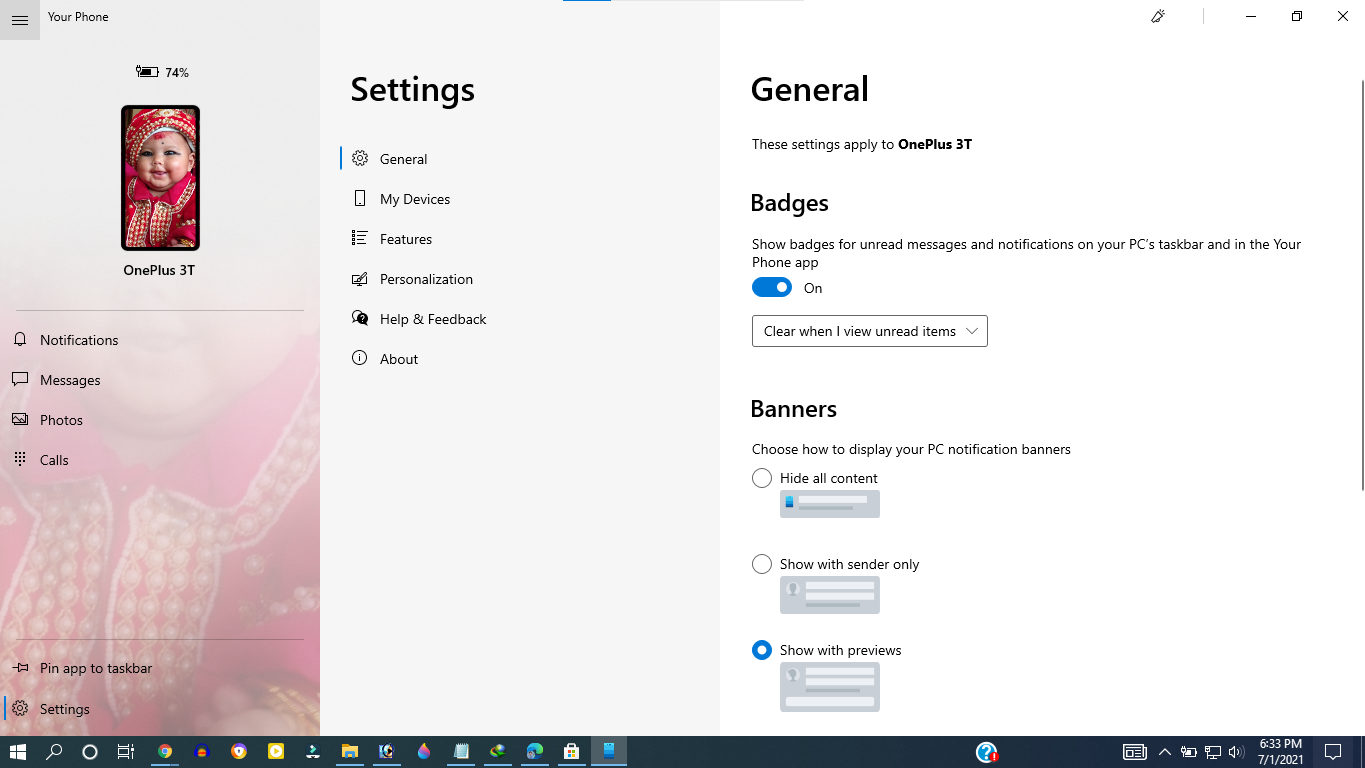This screenshot has height=768, width=1365.
Task: Click the volume speaker tray icon
Action: coord(1236,752)
